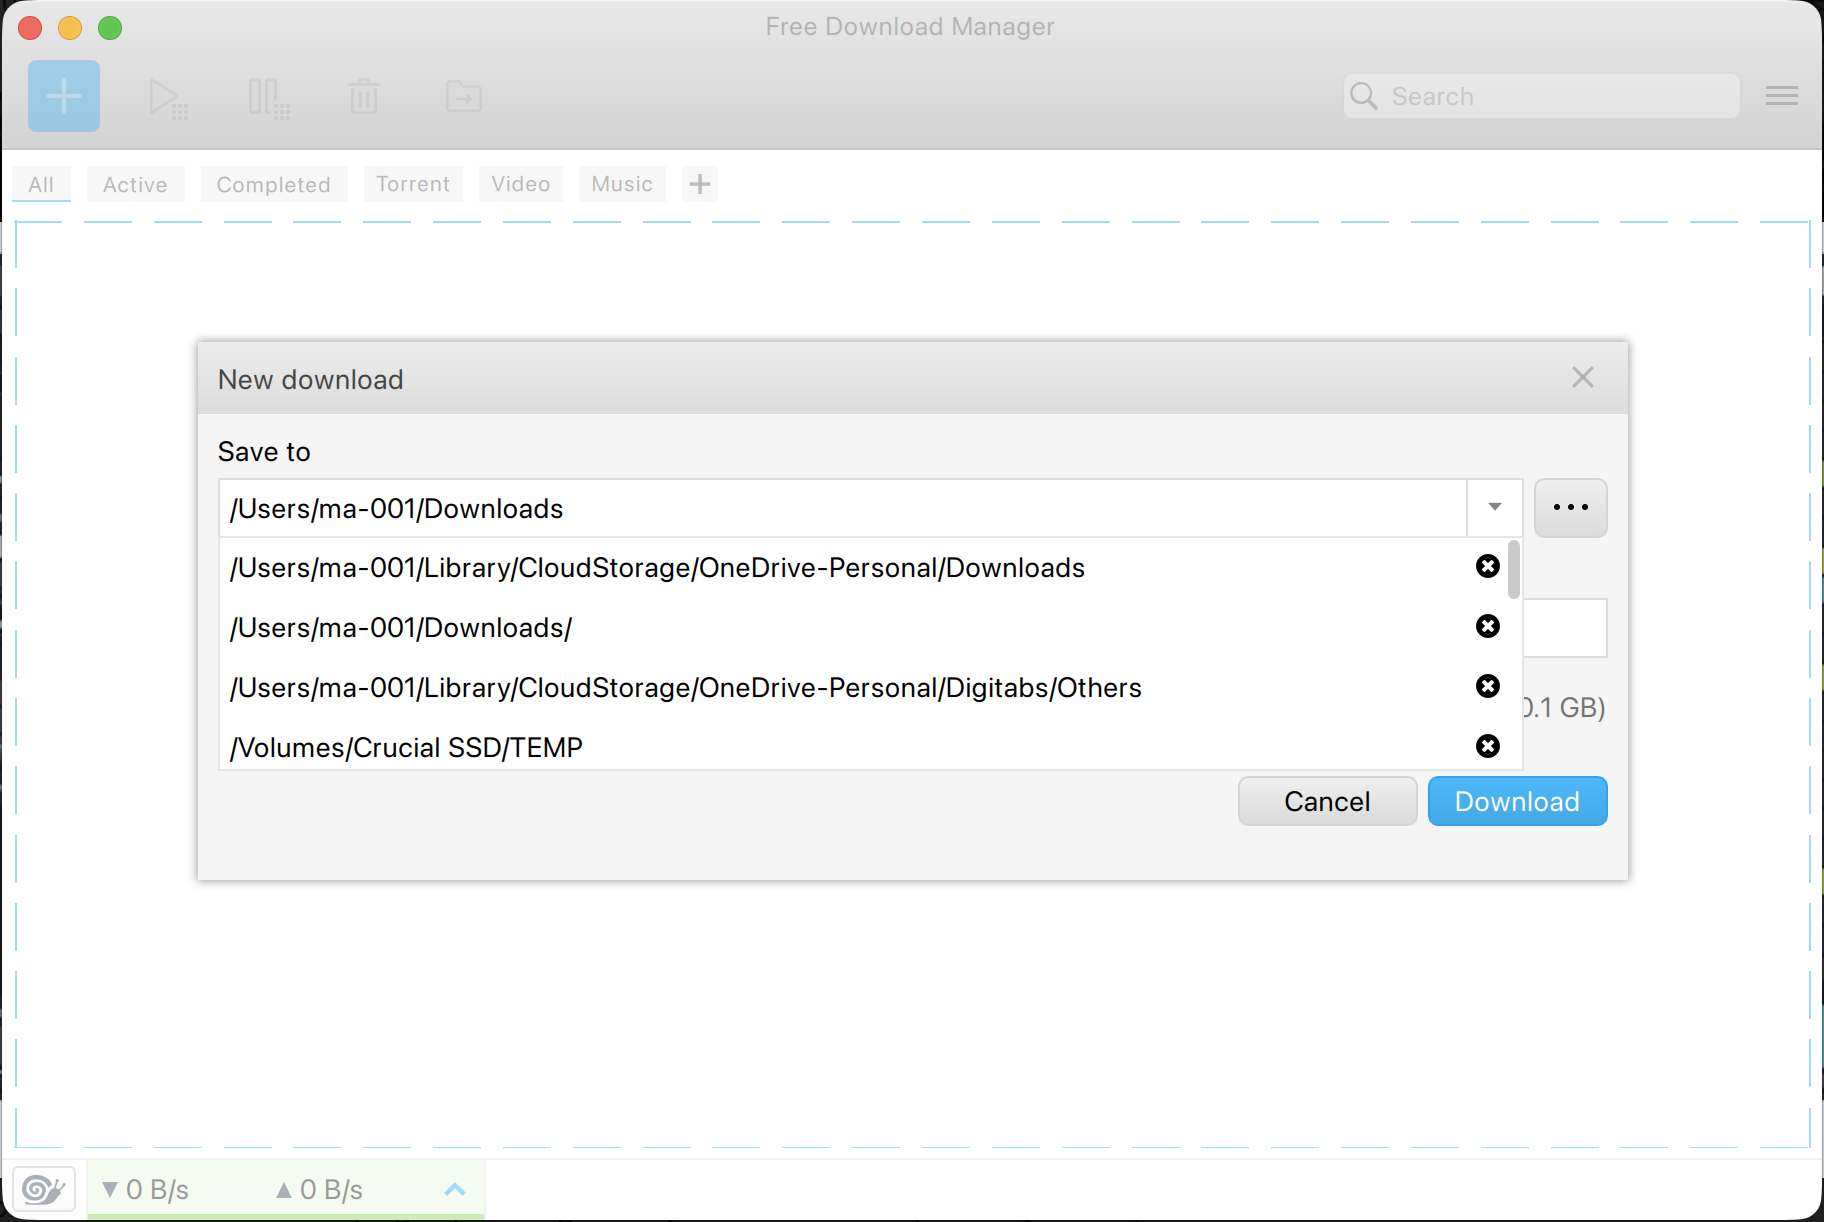Switch to the Active tab

(135, 184)
